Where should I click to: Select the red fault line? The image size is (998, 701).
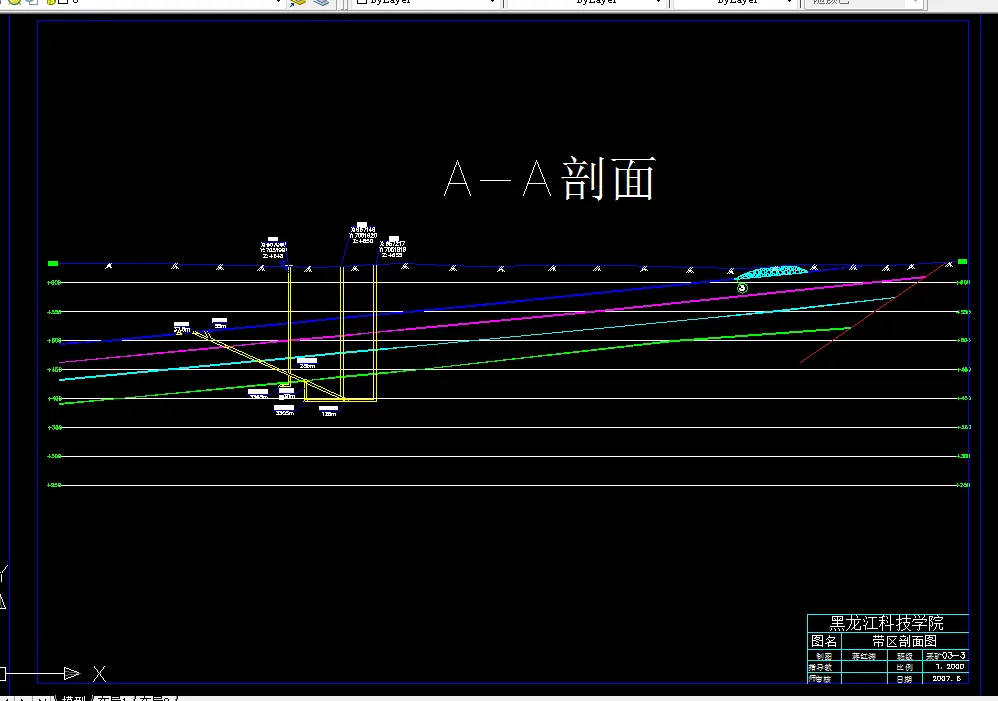click(x=875, y=312)
